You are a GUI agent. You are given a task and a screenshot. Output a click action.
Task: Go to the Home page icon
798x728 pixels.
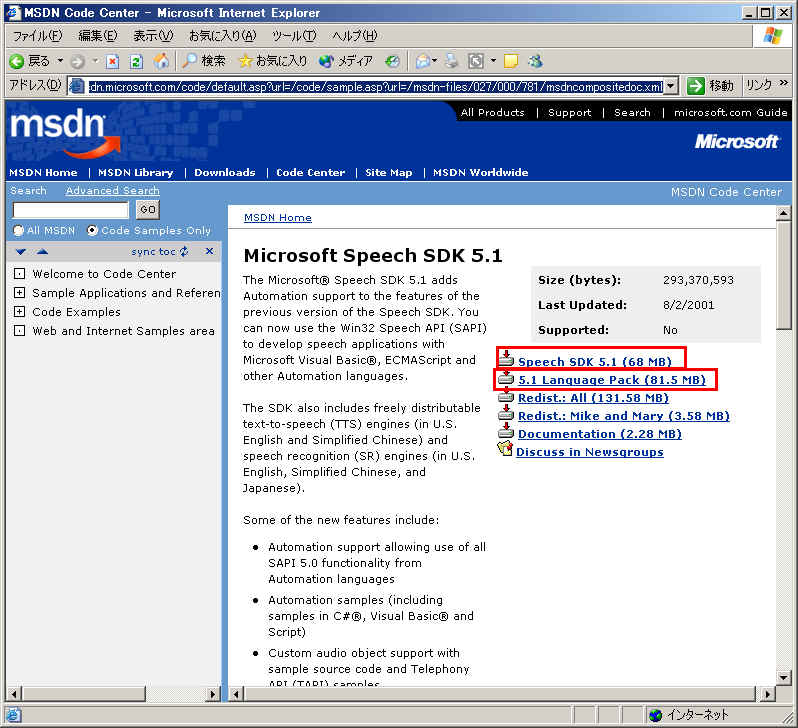161,62
